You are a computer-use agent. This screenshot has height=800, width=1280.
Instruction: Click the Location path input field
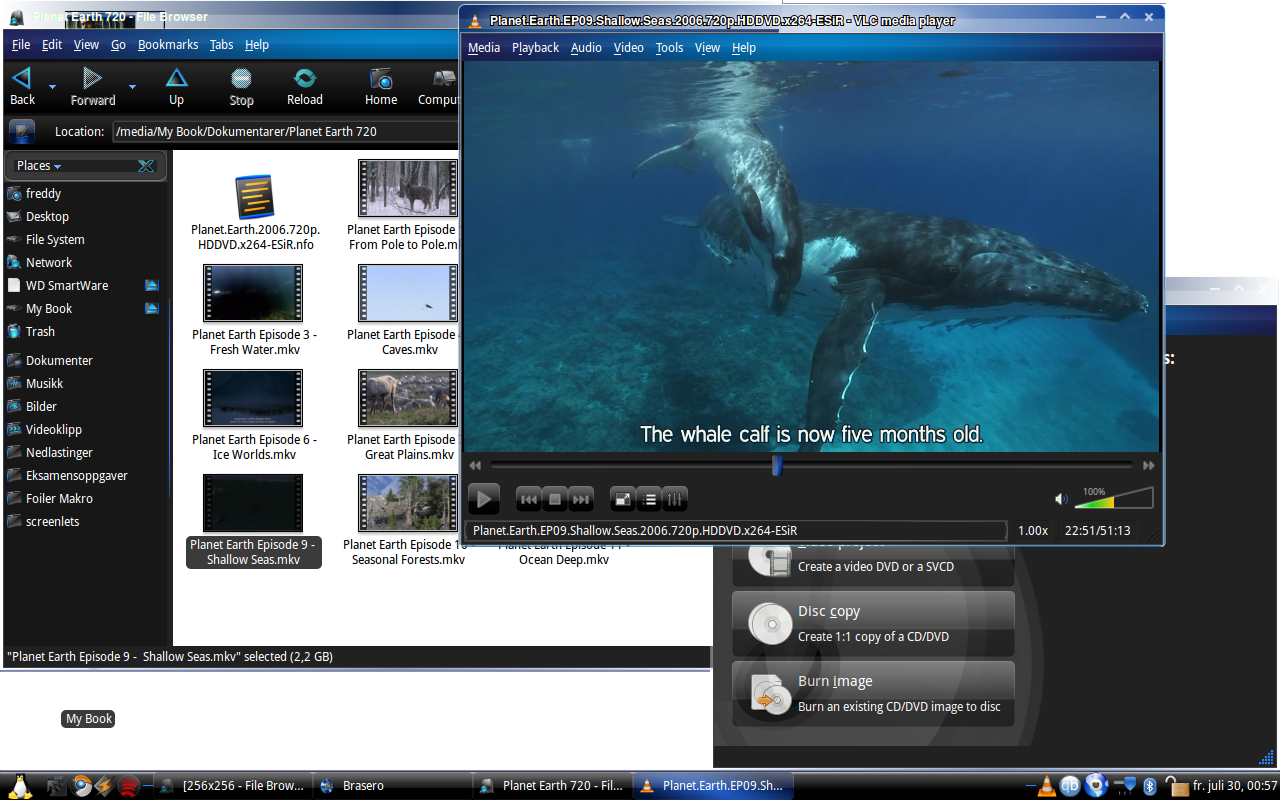pyautogui.click(x=286, y=131)
